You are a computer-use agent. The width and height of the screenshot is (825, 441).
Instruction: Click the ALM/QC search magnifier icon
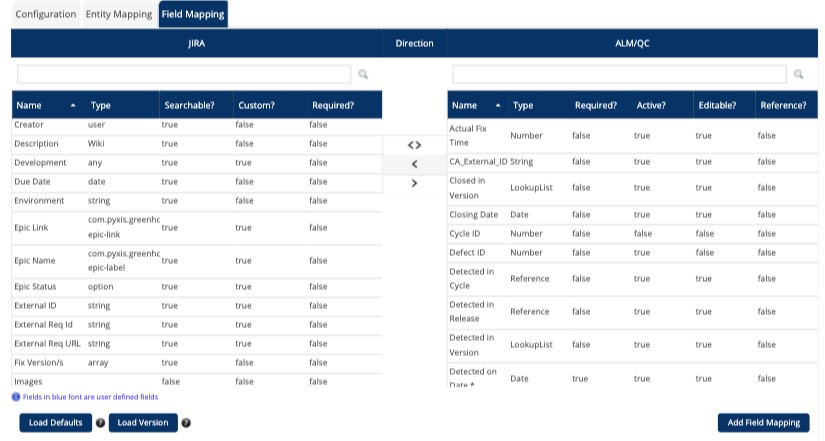coord(799,74)
